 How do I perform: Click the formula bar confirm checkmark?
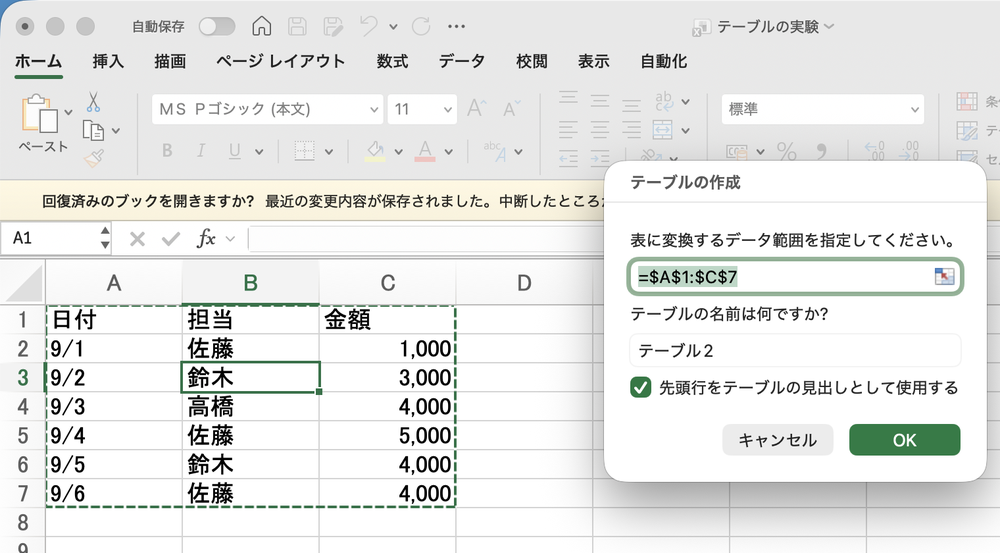(171, 239)
